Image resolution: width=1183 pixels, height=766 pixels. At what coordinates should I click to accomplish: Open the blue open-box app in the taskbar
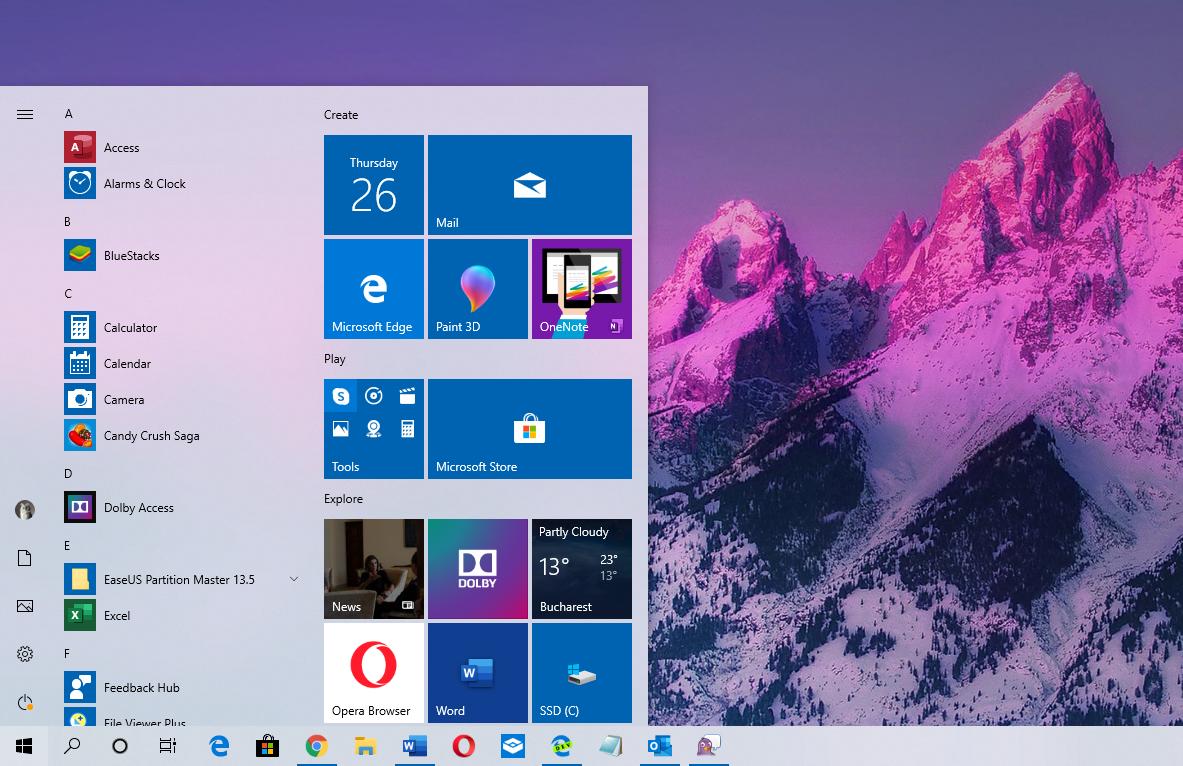[512, 746]
